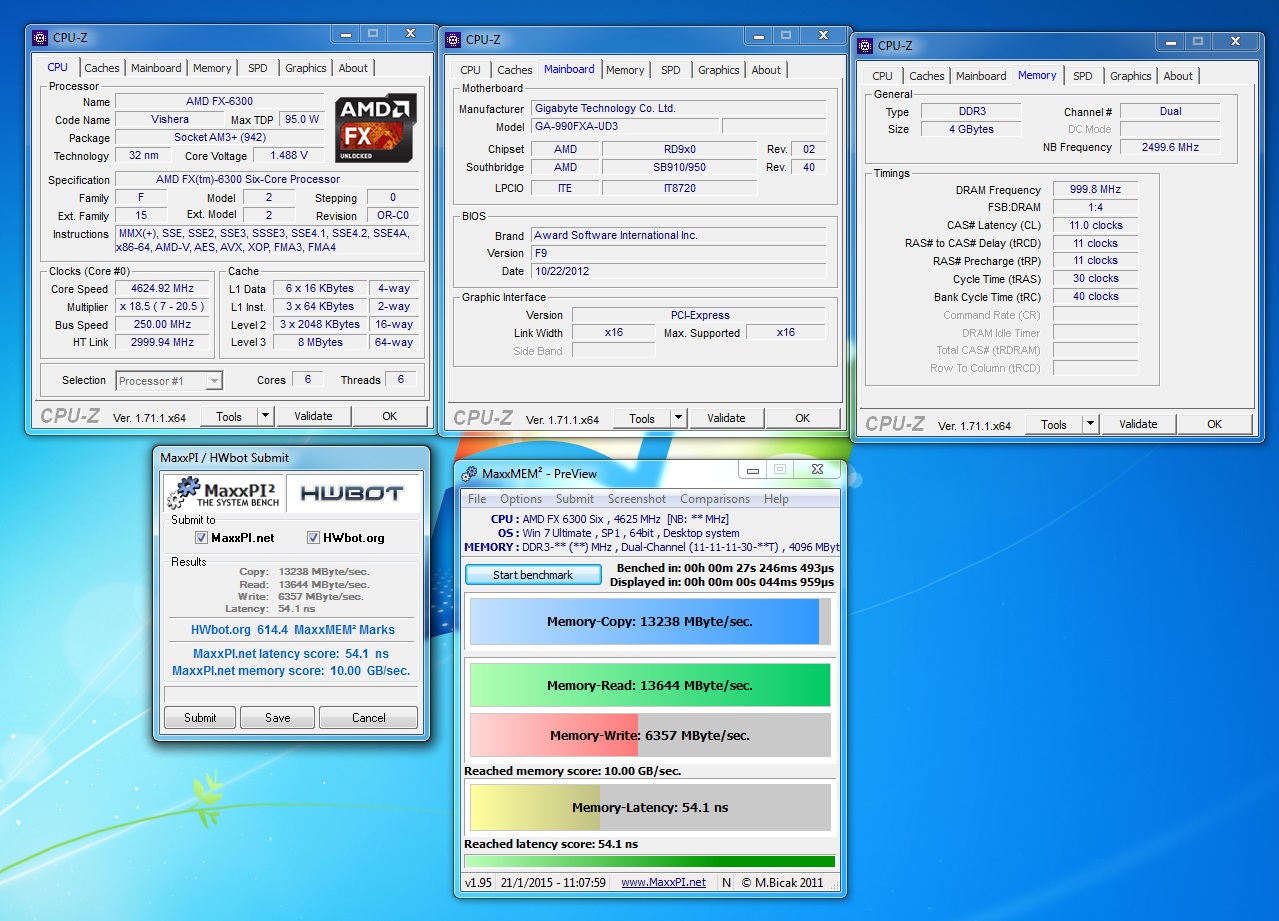The height and width of the screenshot is (921, 1279).
Task: Click the Memory-Read result bar
Action: pyautogui.click(x=650, y=686)
